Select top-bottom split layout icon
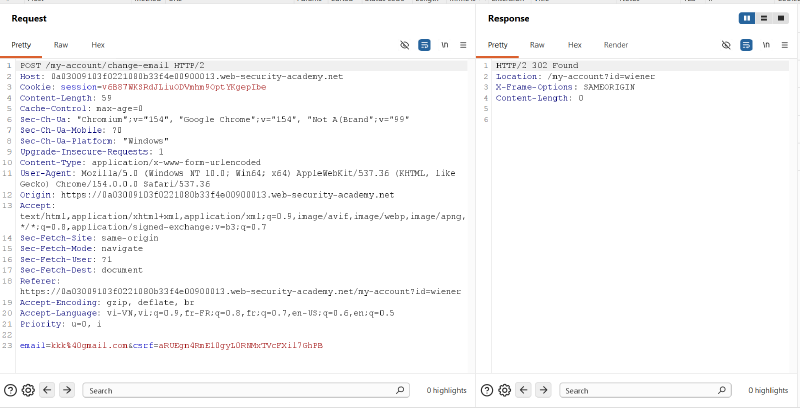This screenshot has height=408, width=800. pyautogui.click(x=764, y=18)
